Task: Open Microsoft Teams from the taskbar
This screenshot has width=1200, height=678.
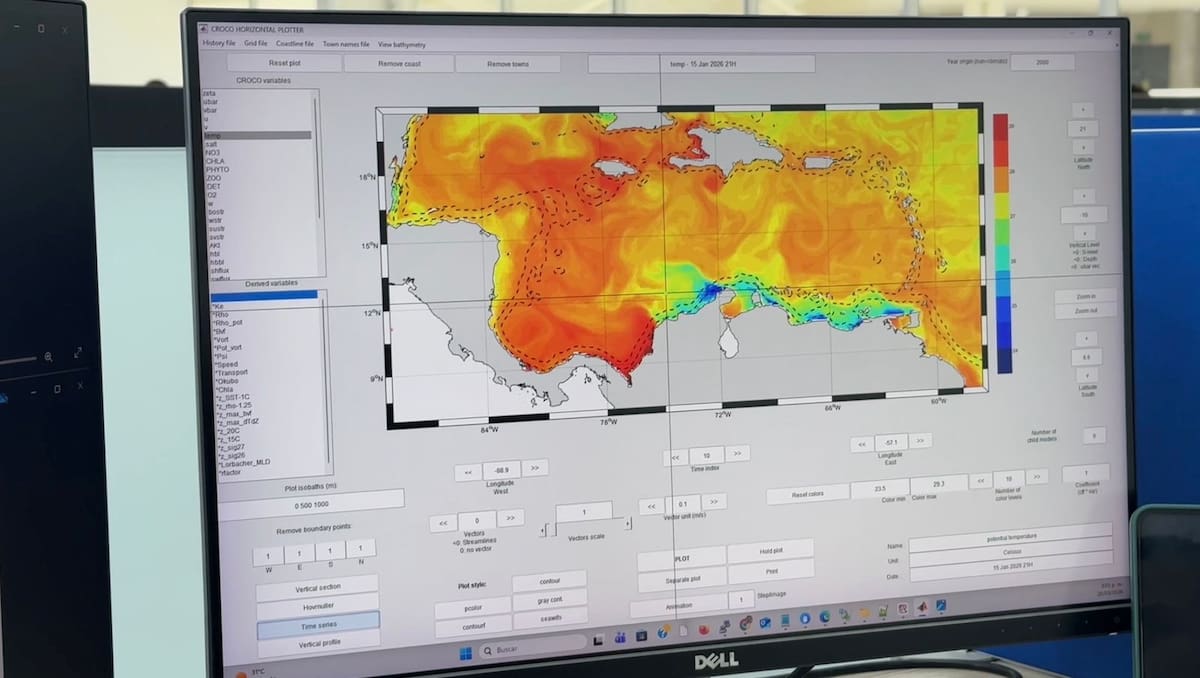Action: [619, 637]
